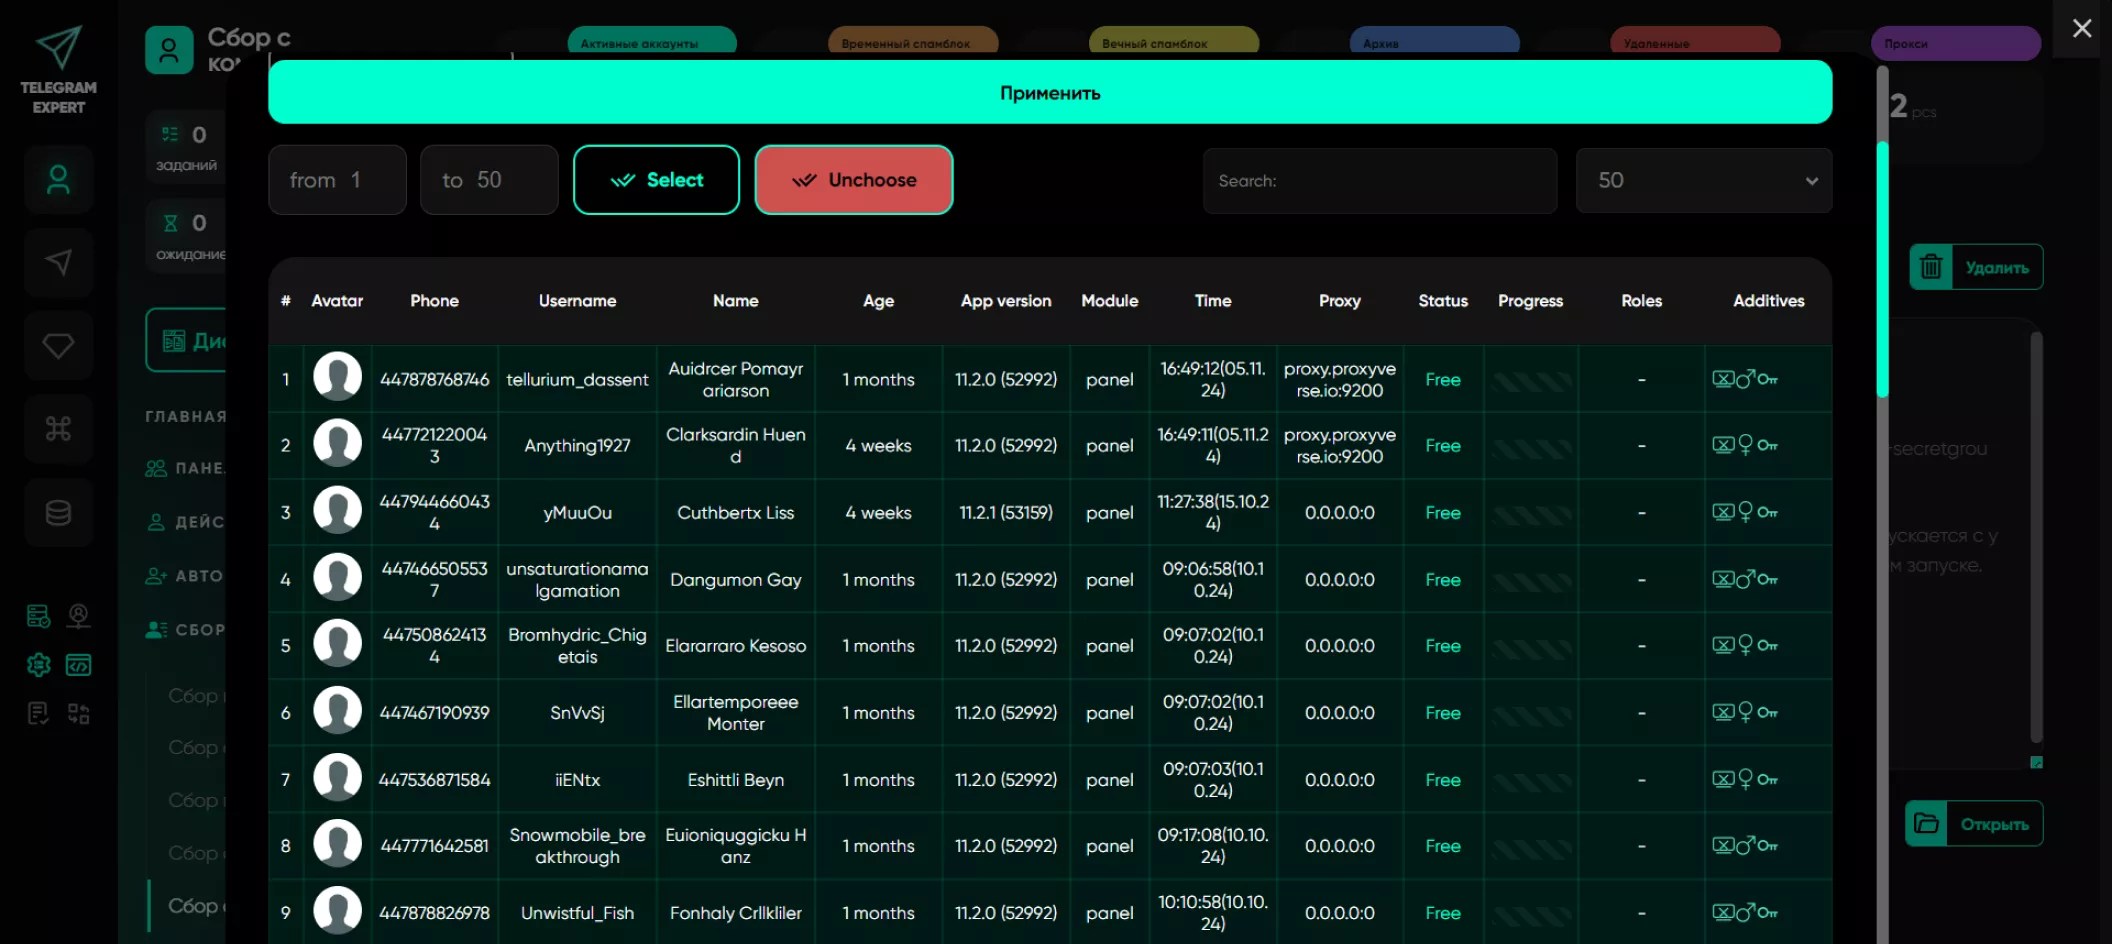Click the folder icon next to Открыть
The image size is (2112, 944).
tap(1926, 824)
